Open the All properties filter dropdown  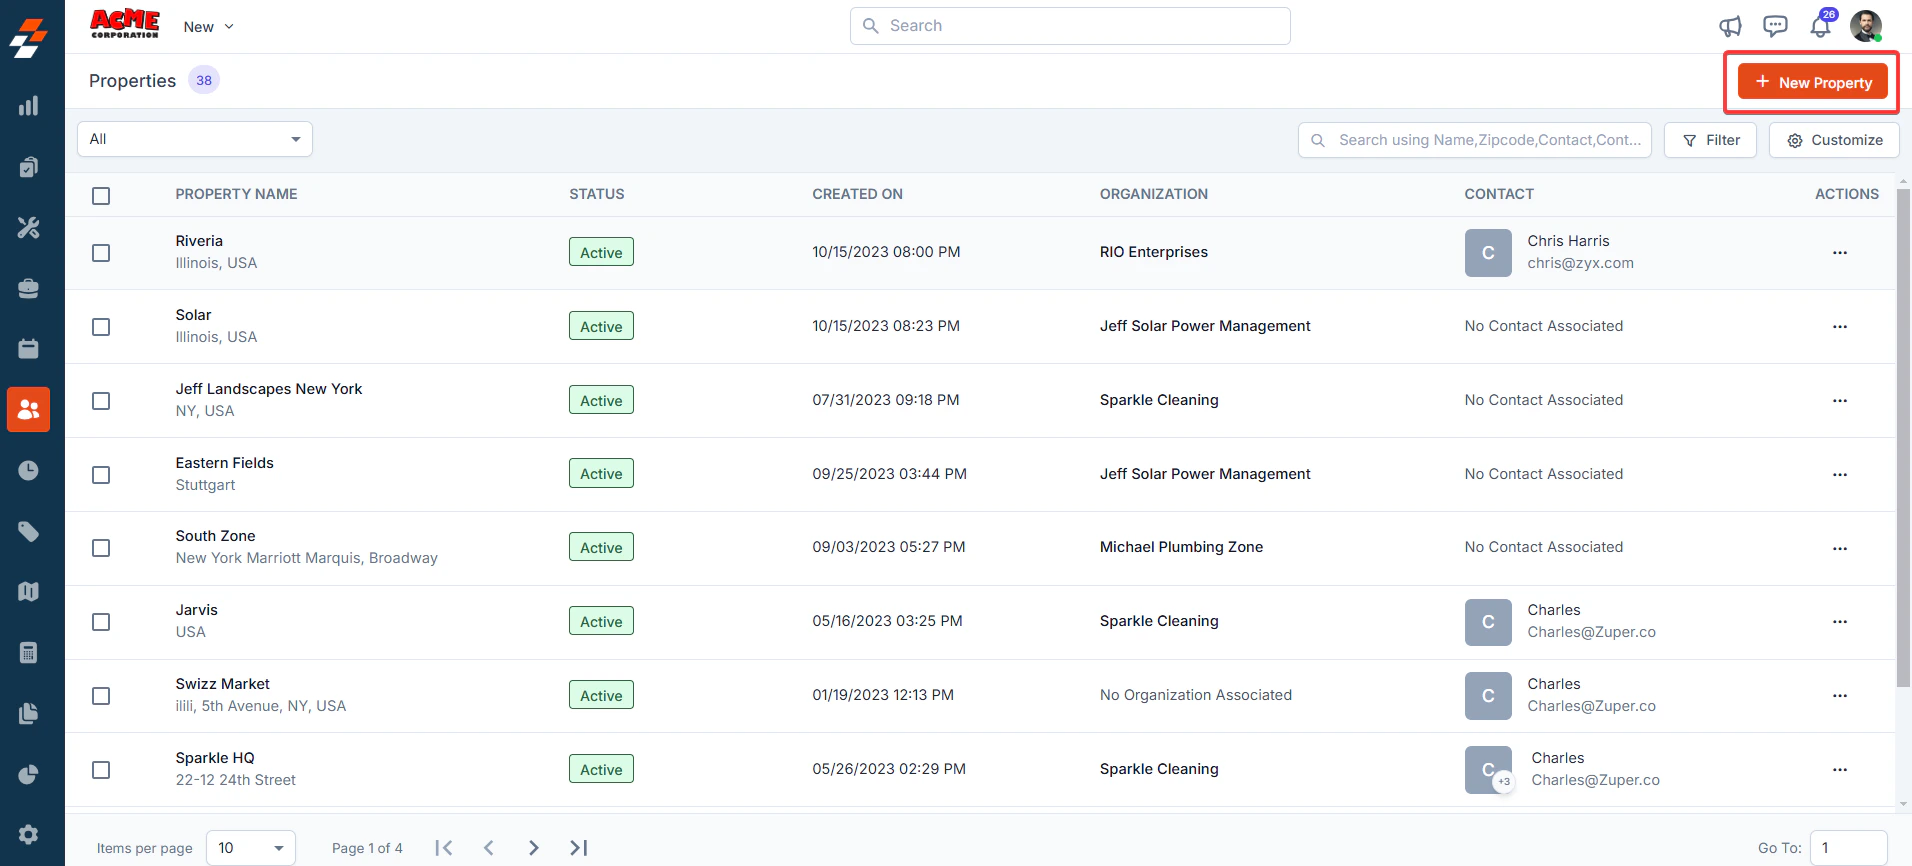tap(195, 139)
